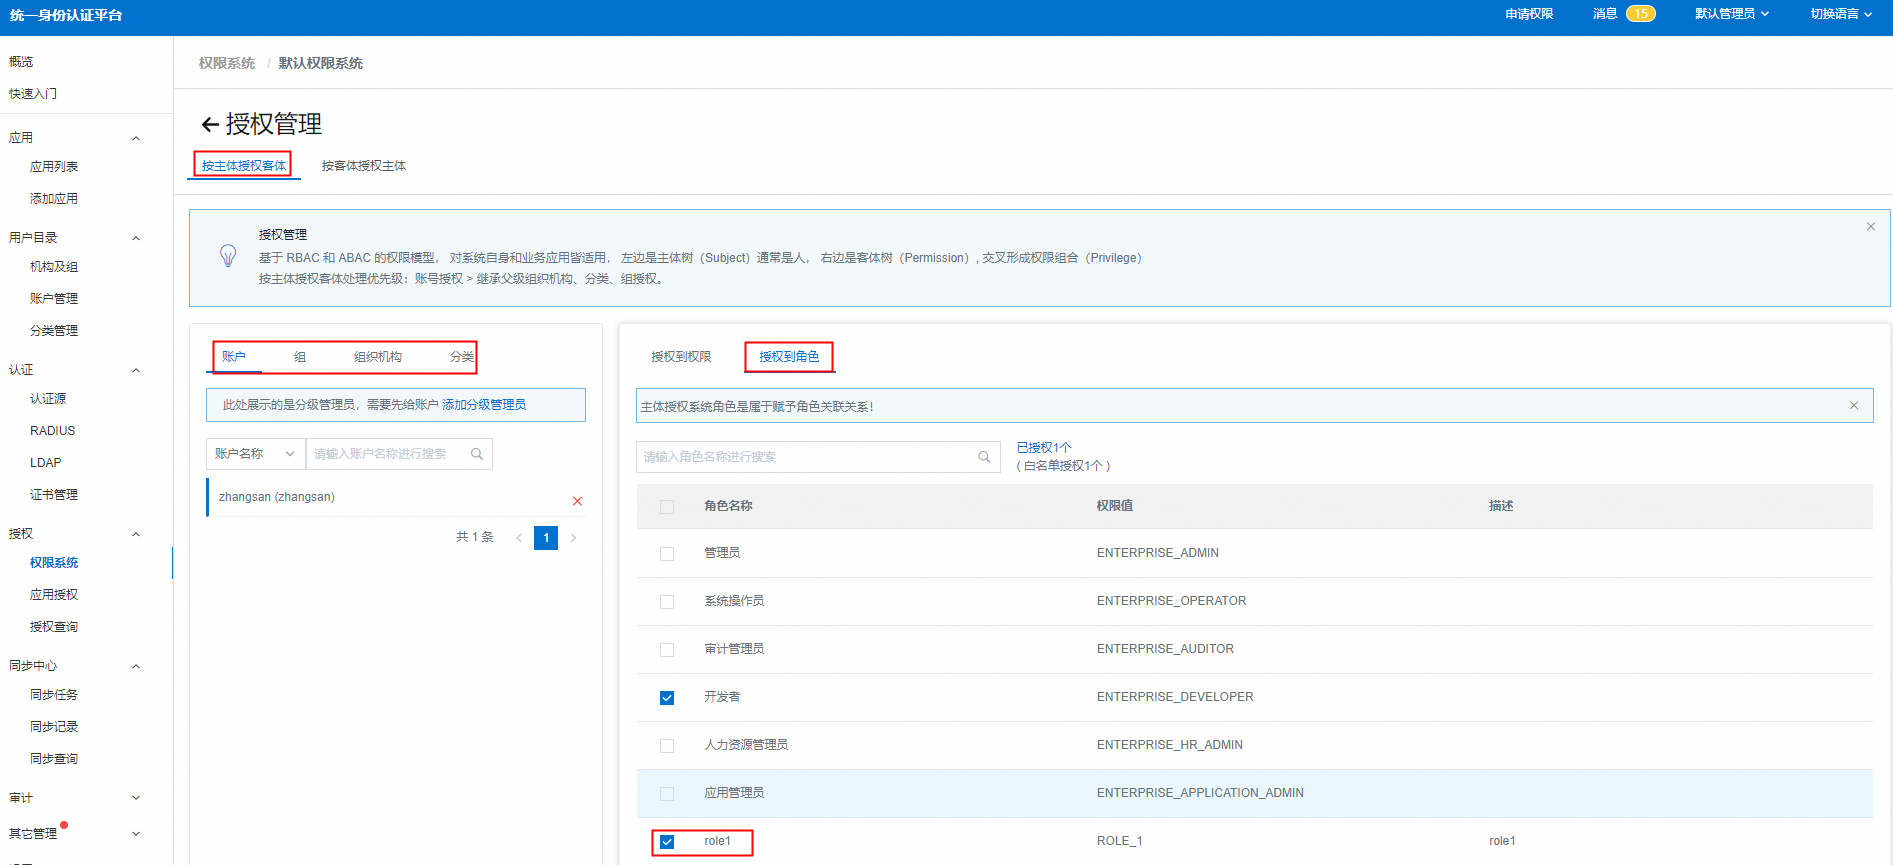Click the role name search input field
This screenshot has width=1893, height=865.
click(805, 457)
